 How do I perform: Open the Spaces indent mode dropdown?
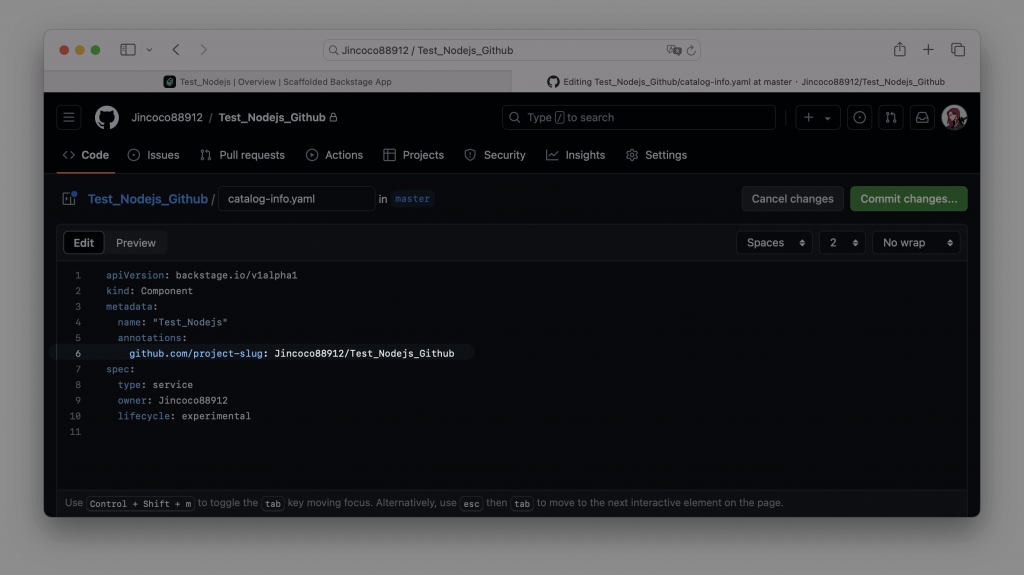[x=775, y=242]
